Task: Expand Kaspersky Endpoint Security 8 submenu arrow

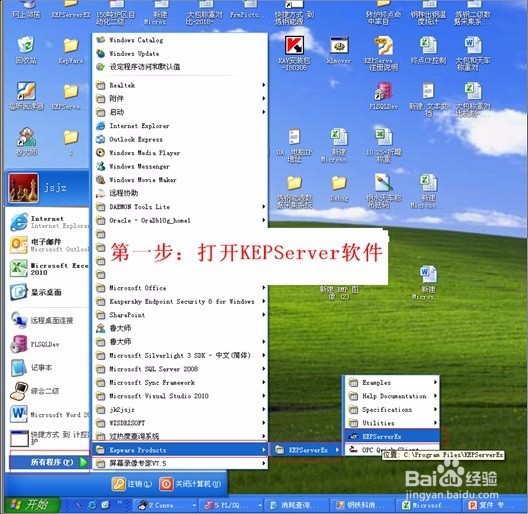Action: pyautogui.click(x=264, y=301)
